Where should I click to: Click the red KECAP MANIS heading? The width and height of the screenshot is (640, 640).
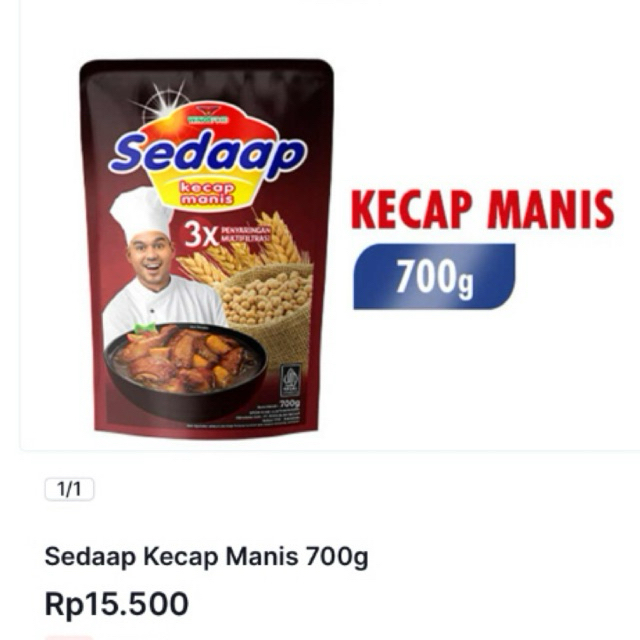point(482,209)
